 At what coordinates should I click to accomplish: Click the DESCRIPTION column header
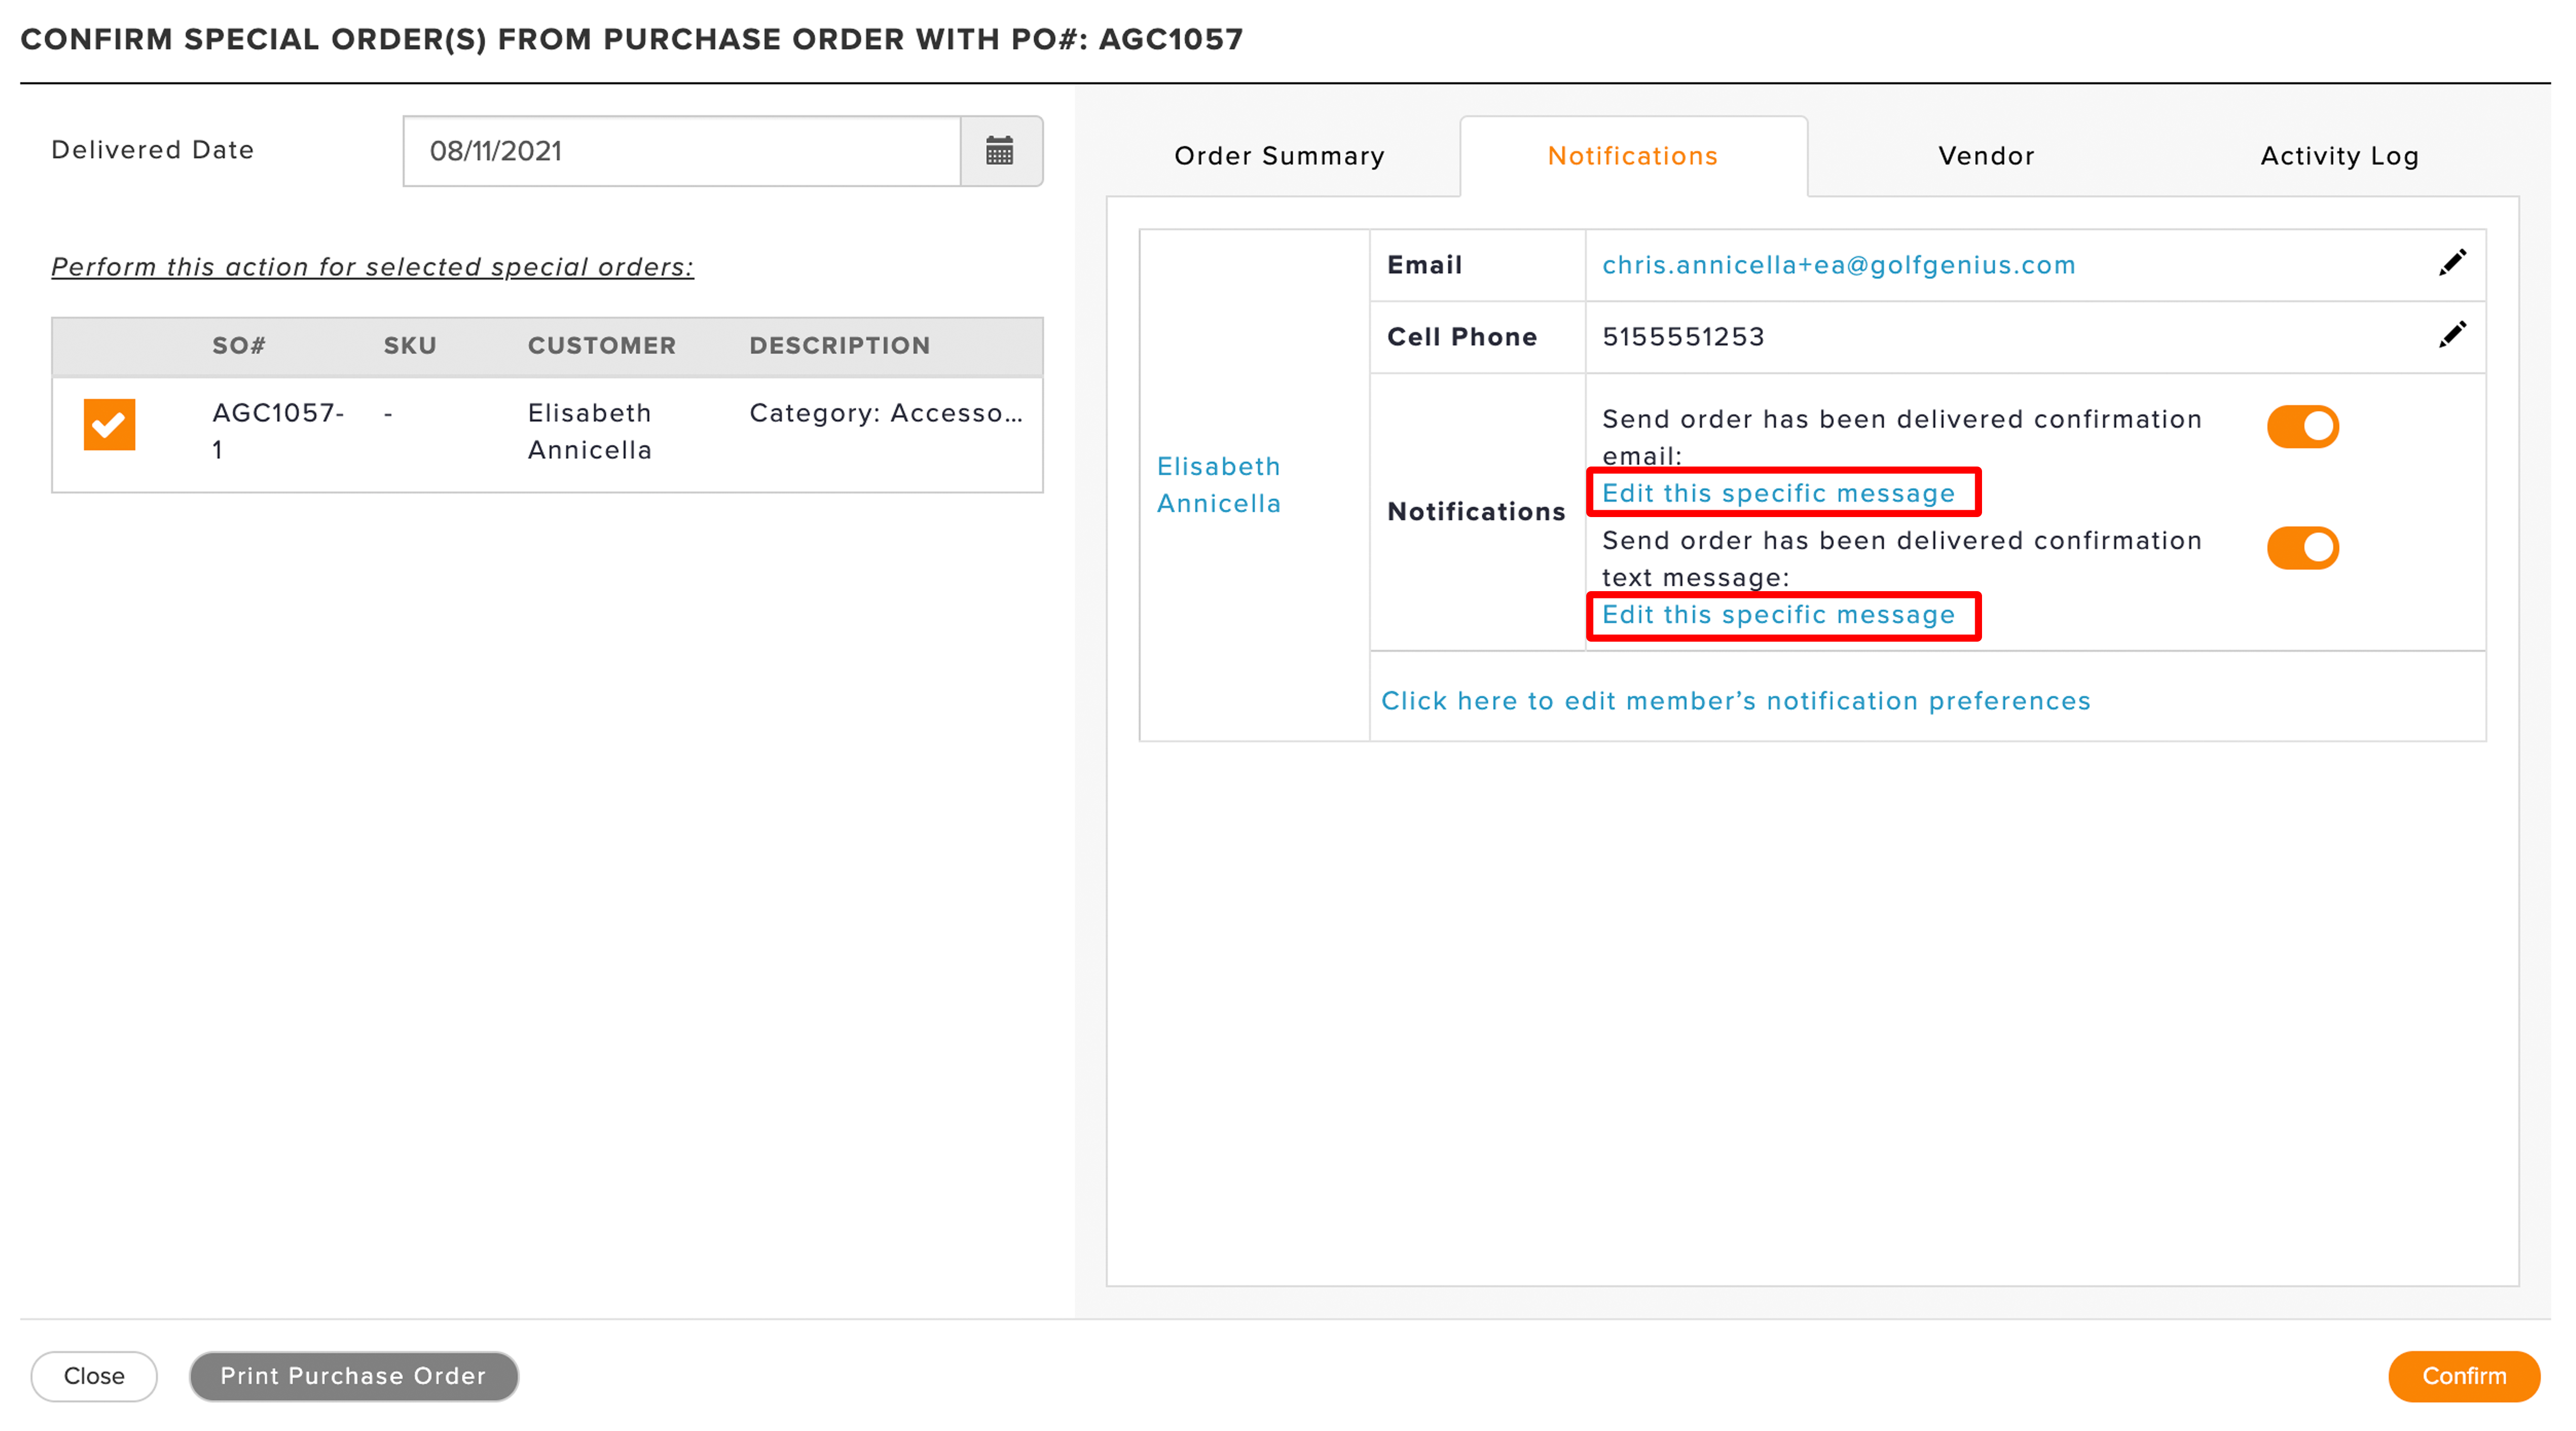840,346
